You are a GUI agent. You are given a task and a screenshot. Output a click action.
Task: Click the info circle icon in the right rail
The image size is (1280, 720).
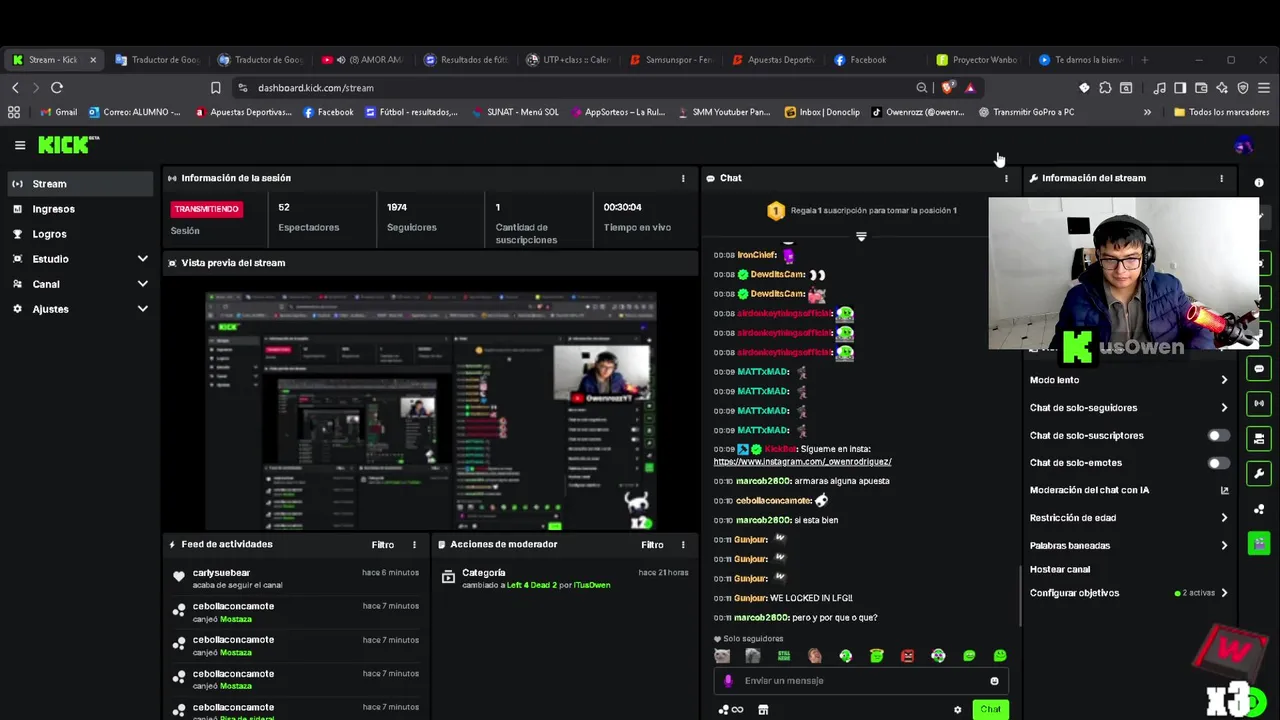pos(1259,182)
